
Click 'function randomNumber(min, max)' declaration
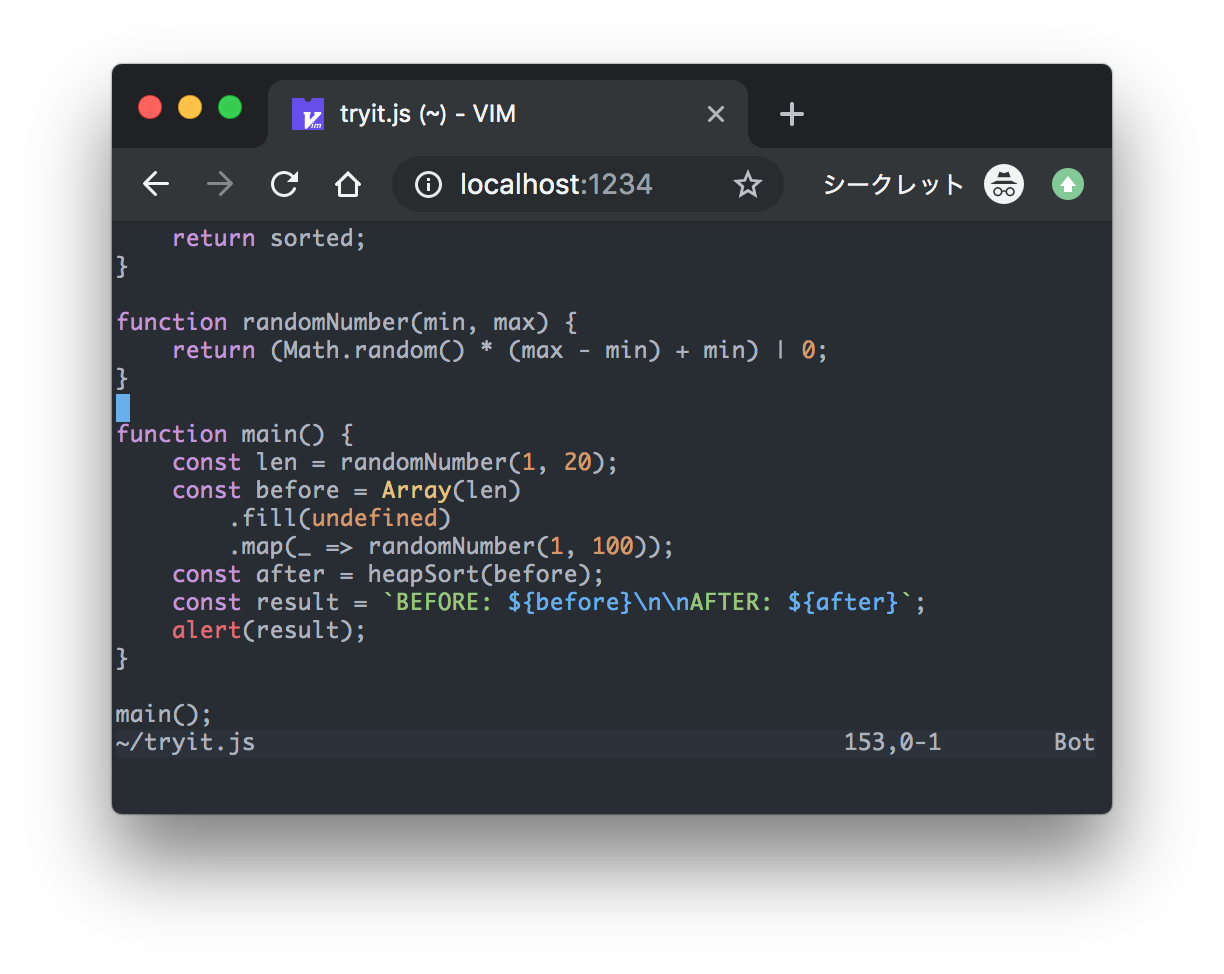pyautogui.click(x=333, y=322)
